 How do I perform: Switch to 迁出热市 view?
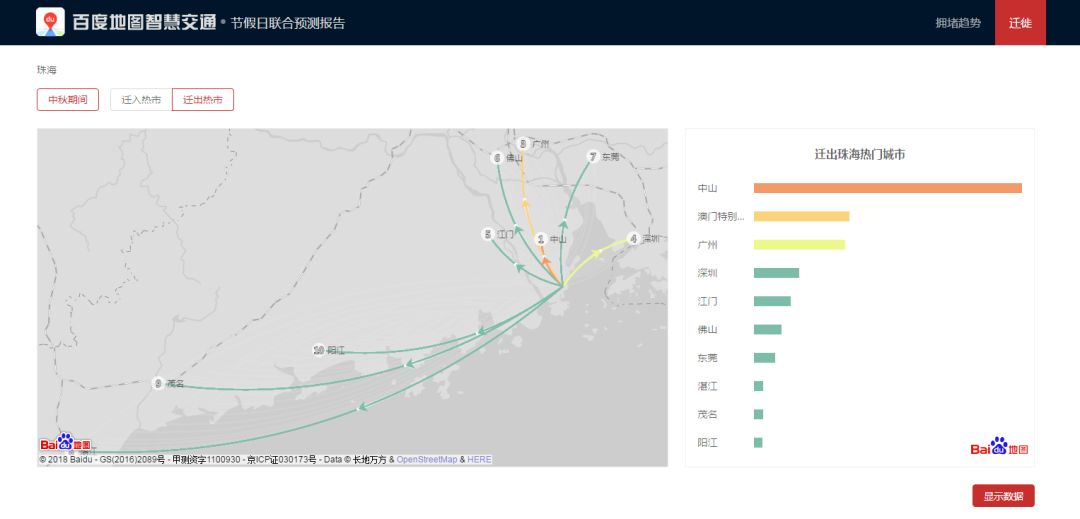click(202, 100)
